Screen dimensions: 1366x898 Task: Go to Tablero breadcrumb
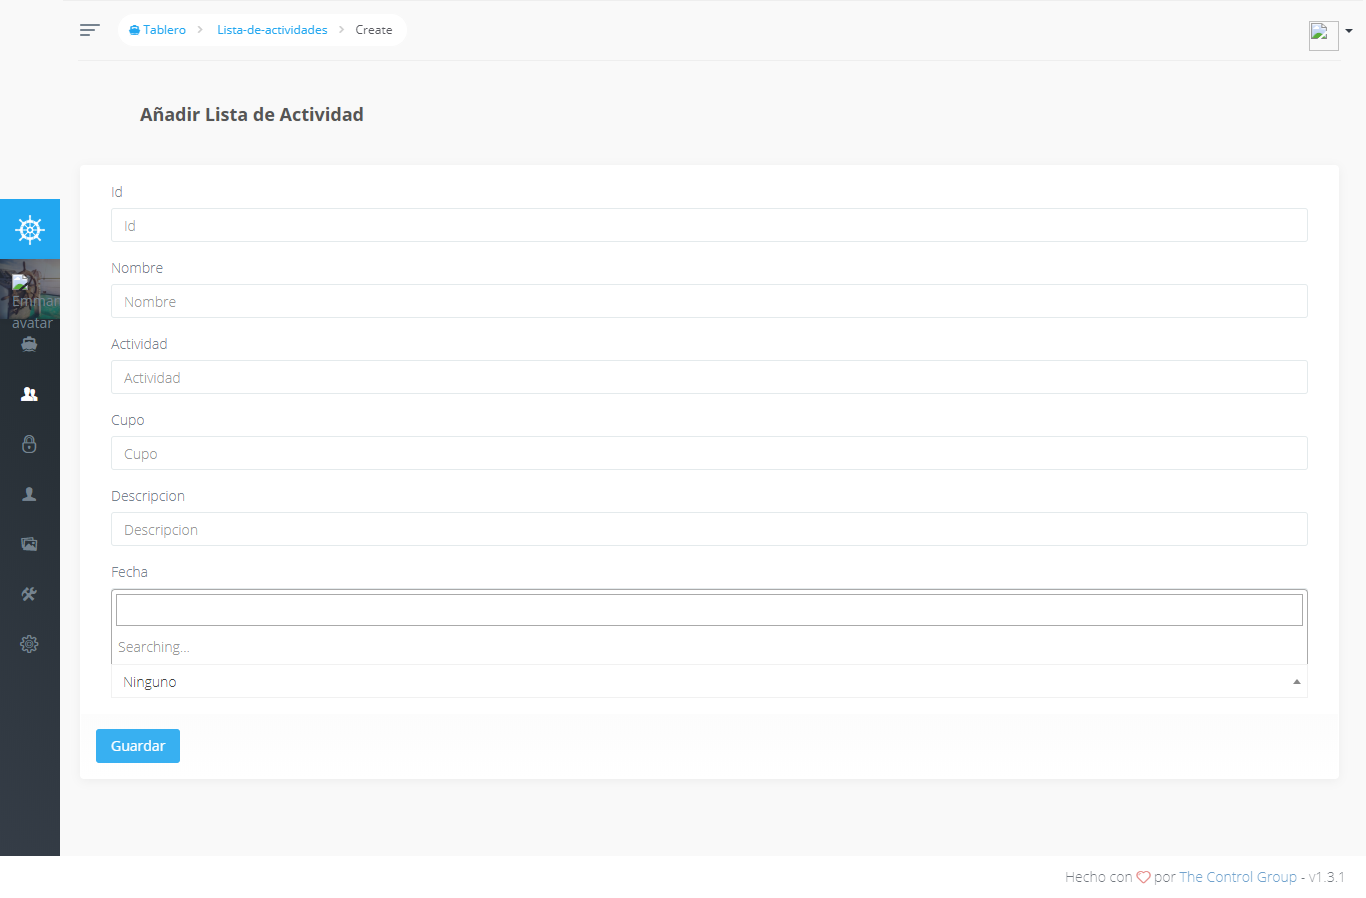point(158,30)
